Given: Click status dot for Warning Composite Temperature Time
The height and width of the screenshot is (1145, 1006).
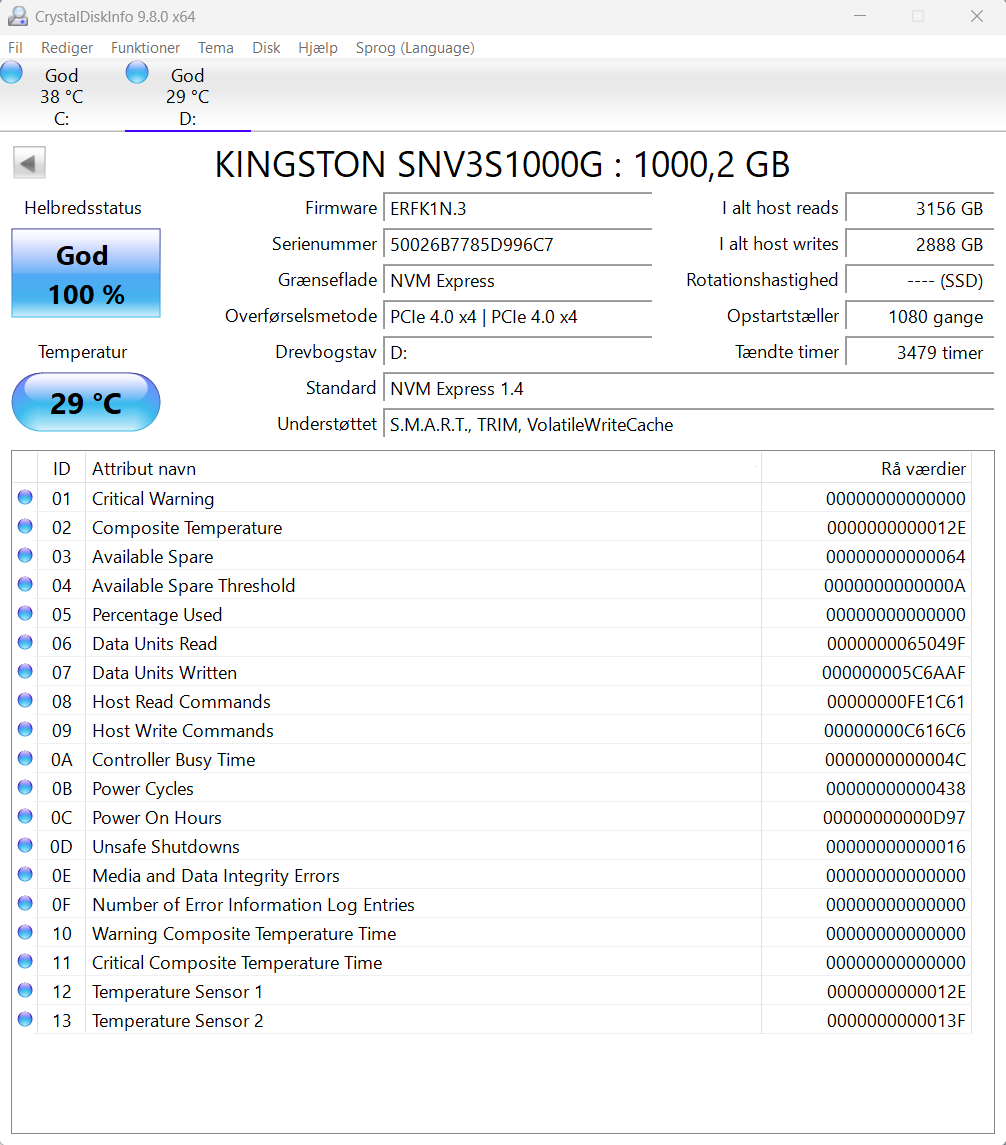Looking at the screenshot, I should coord(25,933).
